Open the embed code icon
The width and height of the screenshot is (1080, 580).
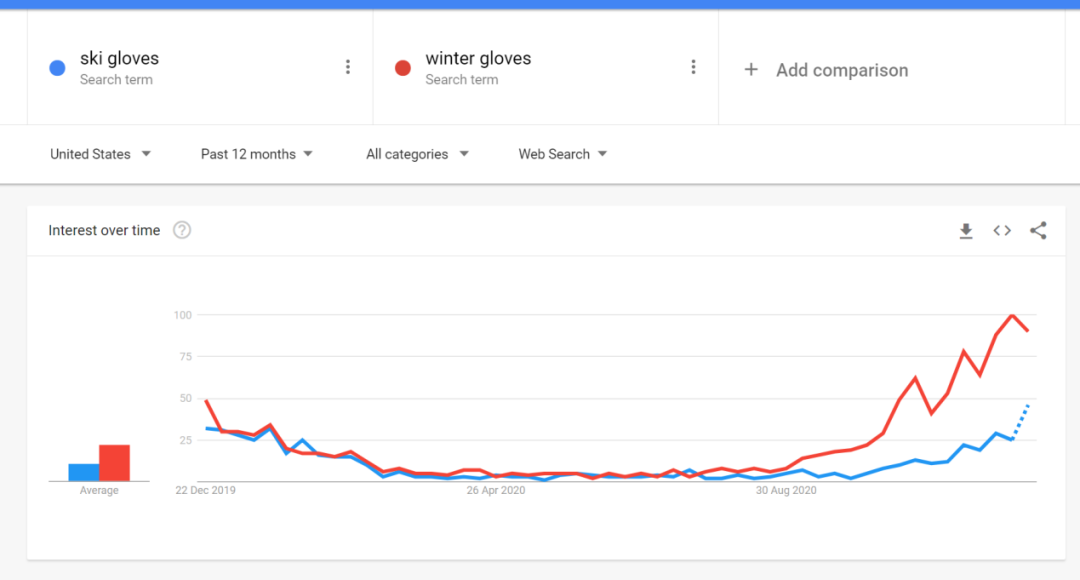coord(1002,231)
